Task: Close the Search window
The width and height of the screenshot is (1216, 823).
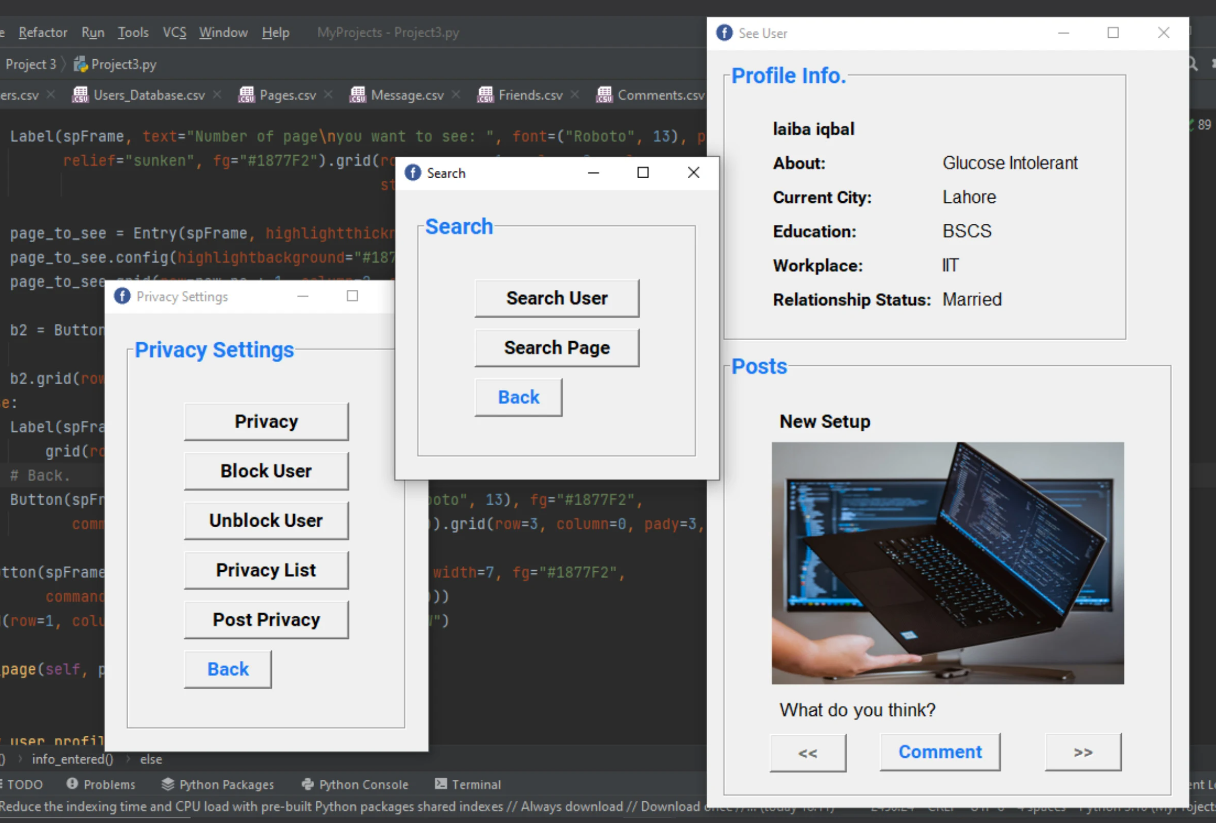Action: coord(693,173)
